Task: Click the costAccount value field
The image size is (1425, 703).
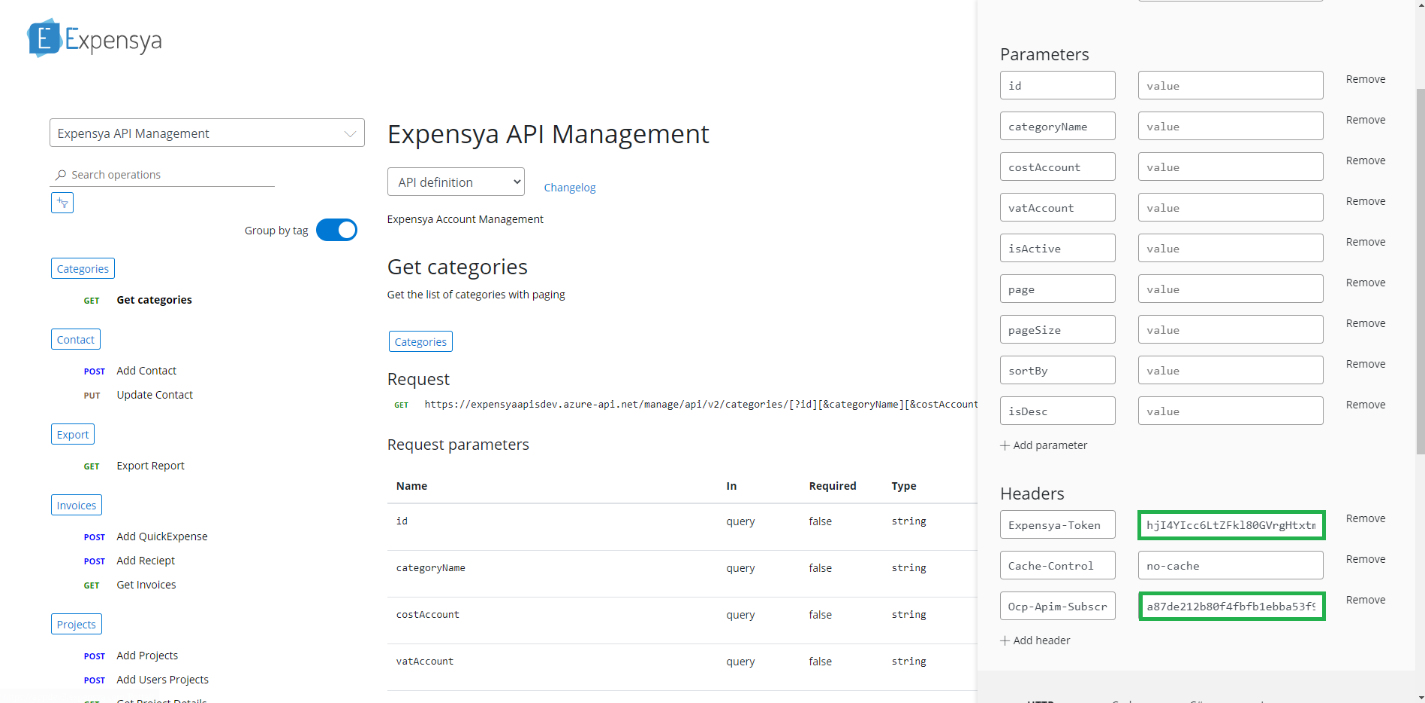Action: click(x=1231, y=167)
